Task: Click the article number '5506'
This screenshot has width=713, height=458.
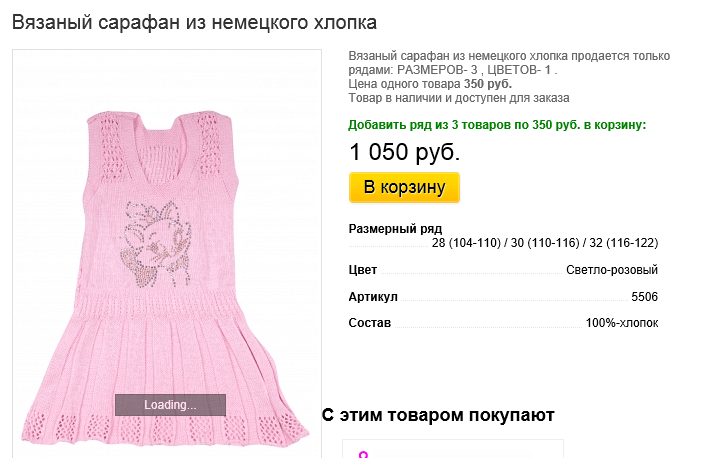Action: pyautogui.click(x=644, y=297)
